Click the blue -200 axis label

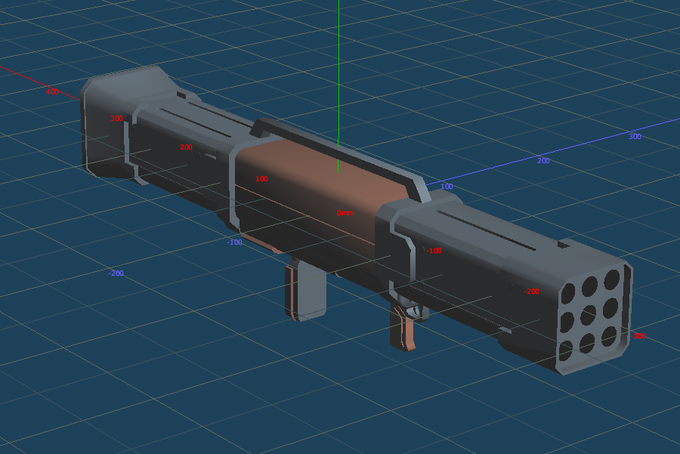(116, 273)
